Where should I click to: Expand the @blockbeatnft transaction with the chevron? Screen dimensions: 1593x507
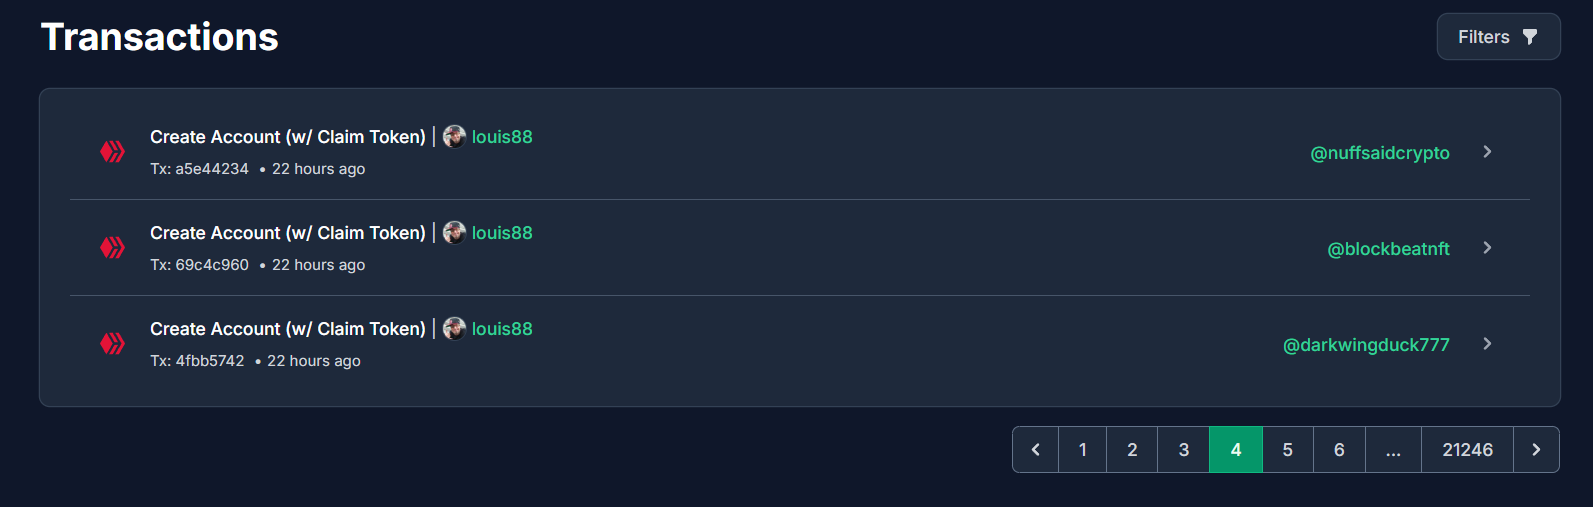point(1487,248)
